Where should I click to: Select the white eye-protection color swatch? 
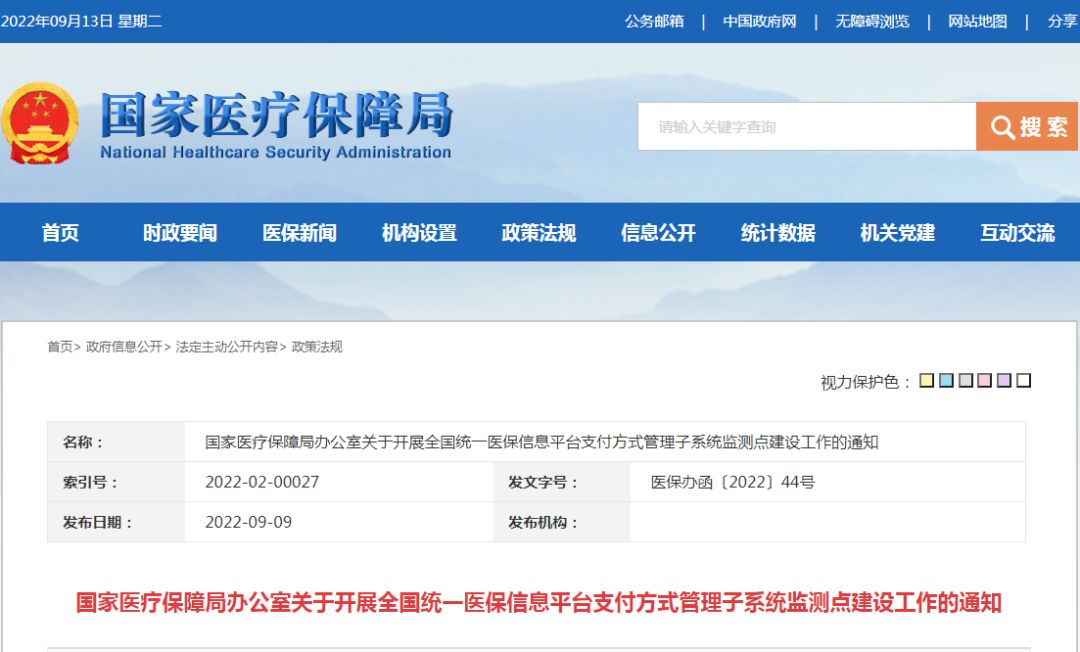1024,380
